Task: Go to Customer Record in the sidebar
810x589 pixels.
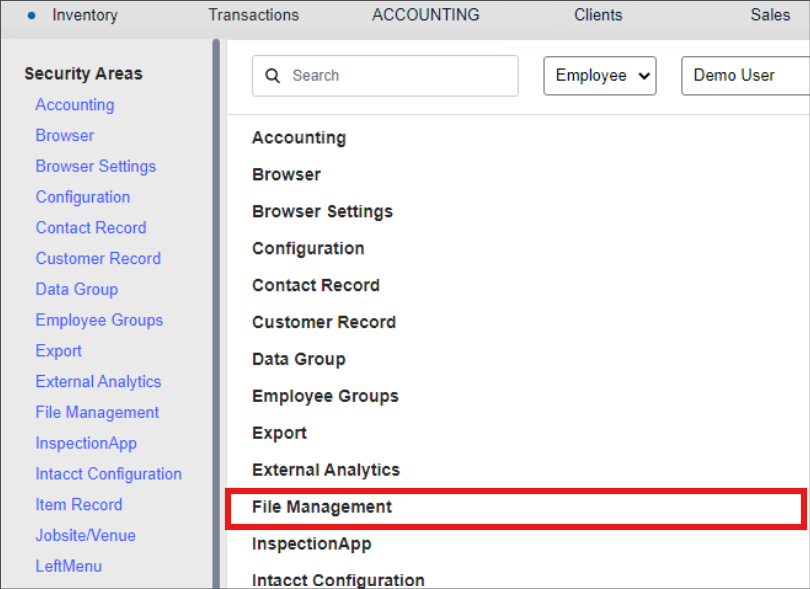Action: point(98,258)
